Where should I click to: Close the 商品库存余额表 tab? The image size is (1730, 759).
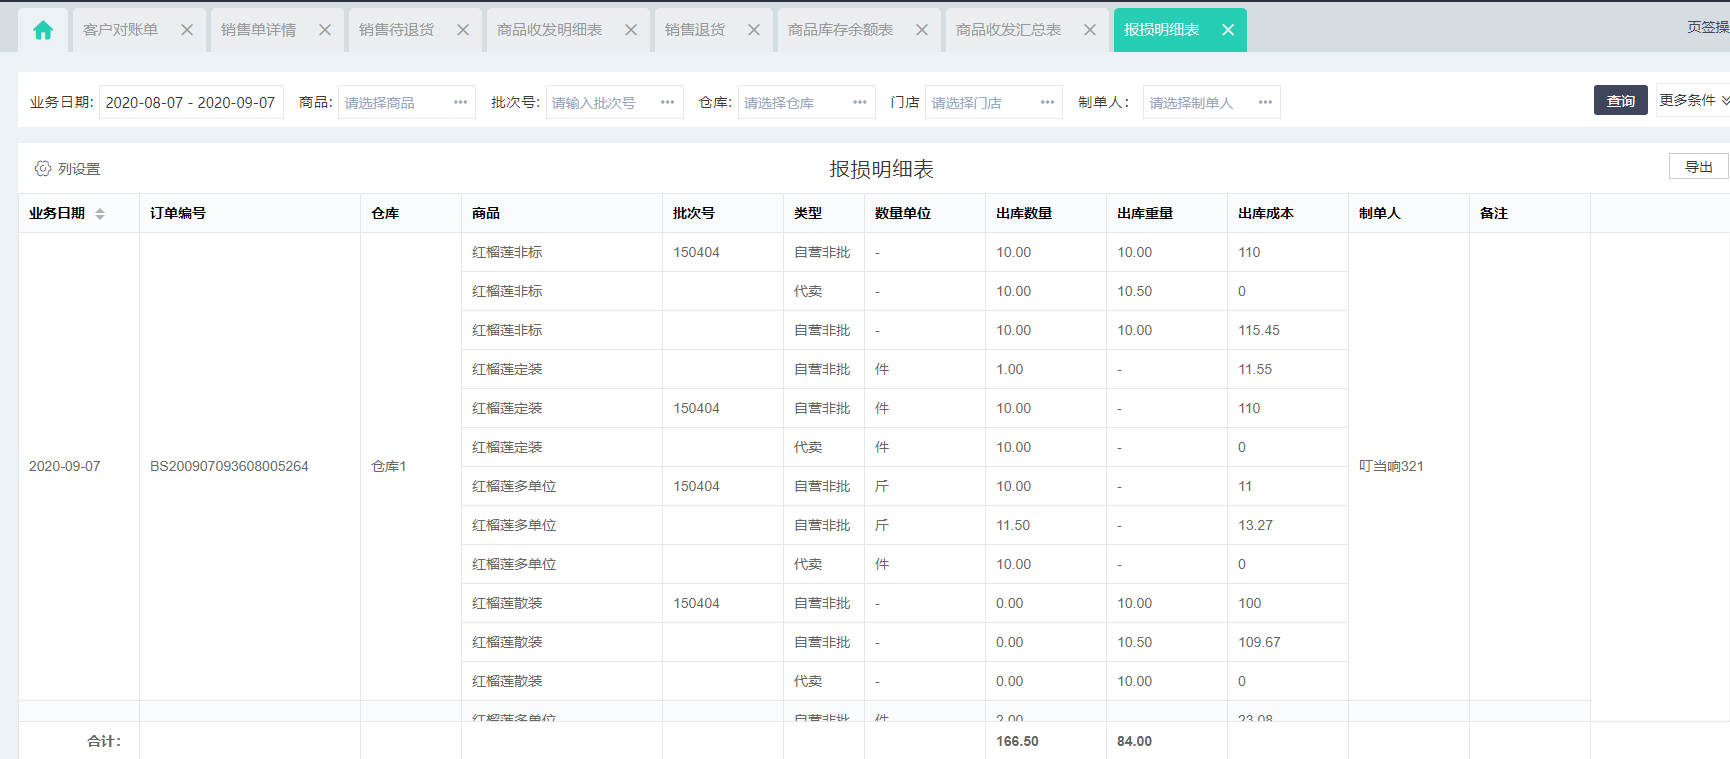click(922, 30)
